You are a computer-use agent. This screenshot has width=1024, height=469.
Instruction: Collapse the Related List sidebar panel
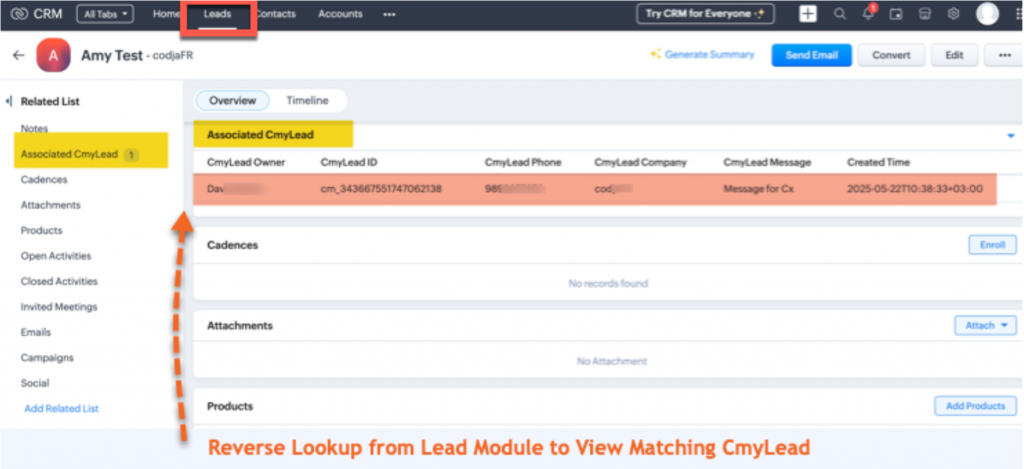tap(10, 101)
